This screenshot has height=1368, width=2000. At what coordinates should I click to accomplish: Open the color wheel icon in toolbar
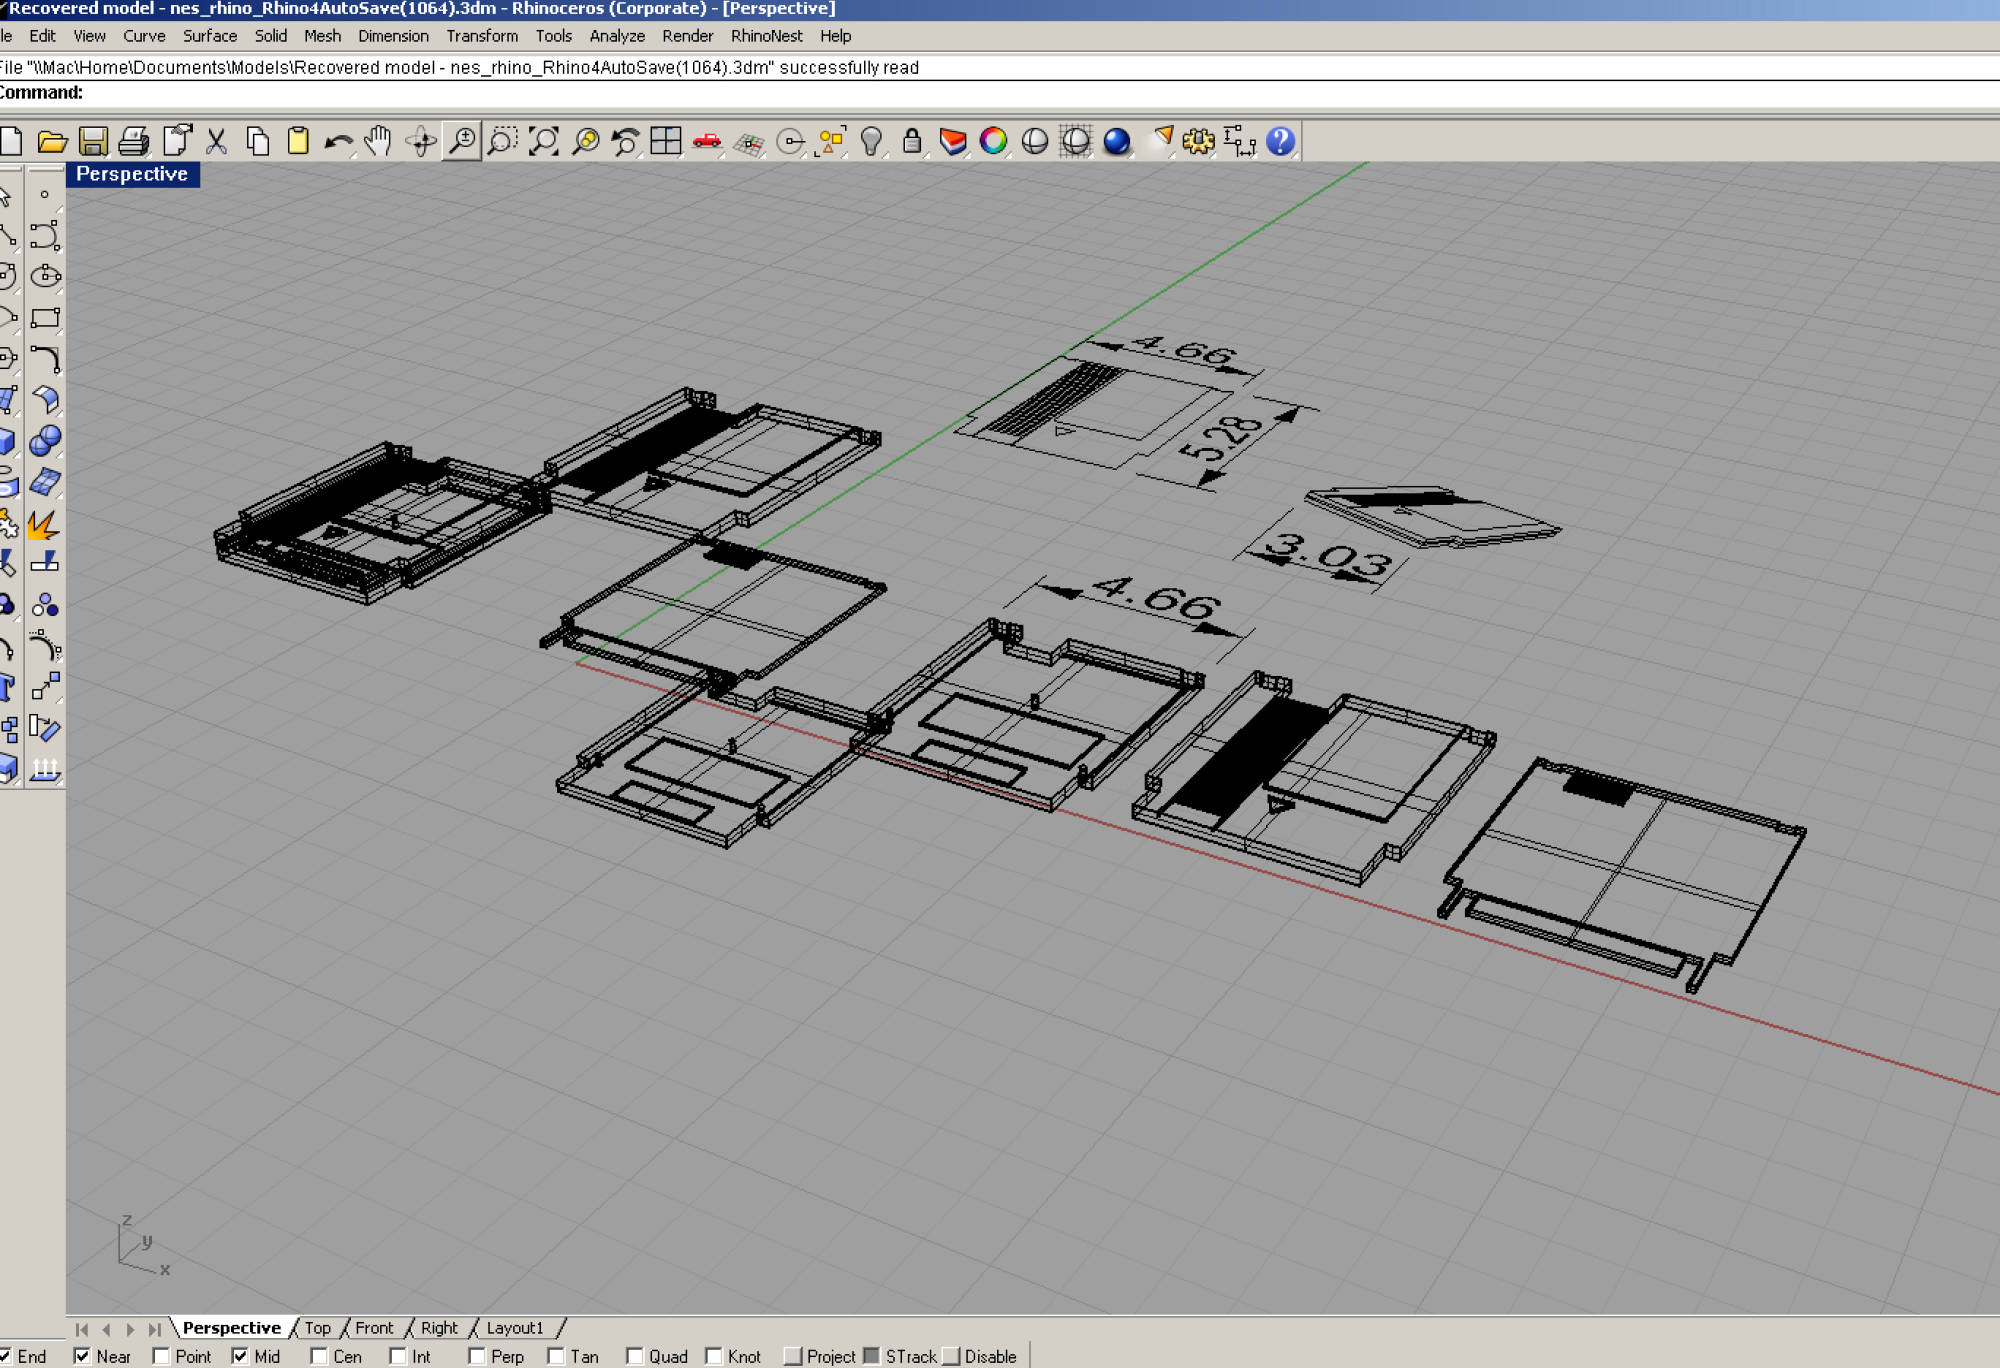tap(993, 141)
